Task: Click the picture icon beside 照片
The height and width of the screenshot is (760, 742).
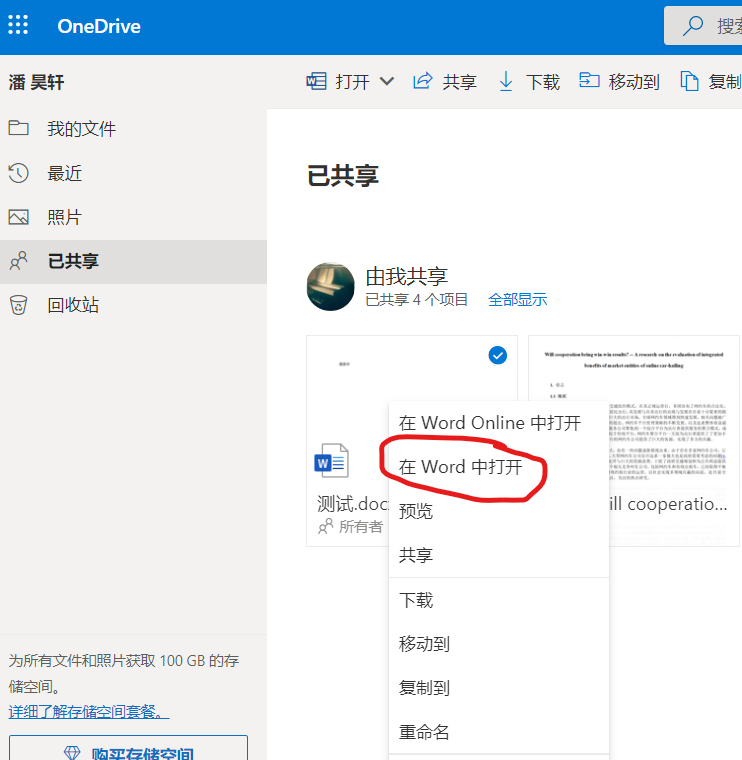Action: [18, 217]
